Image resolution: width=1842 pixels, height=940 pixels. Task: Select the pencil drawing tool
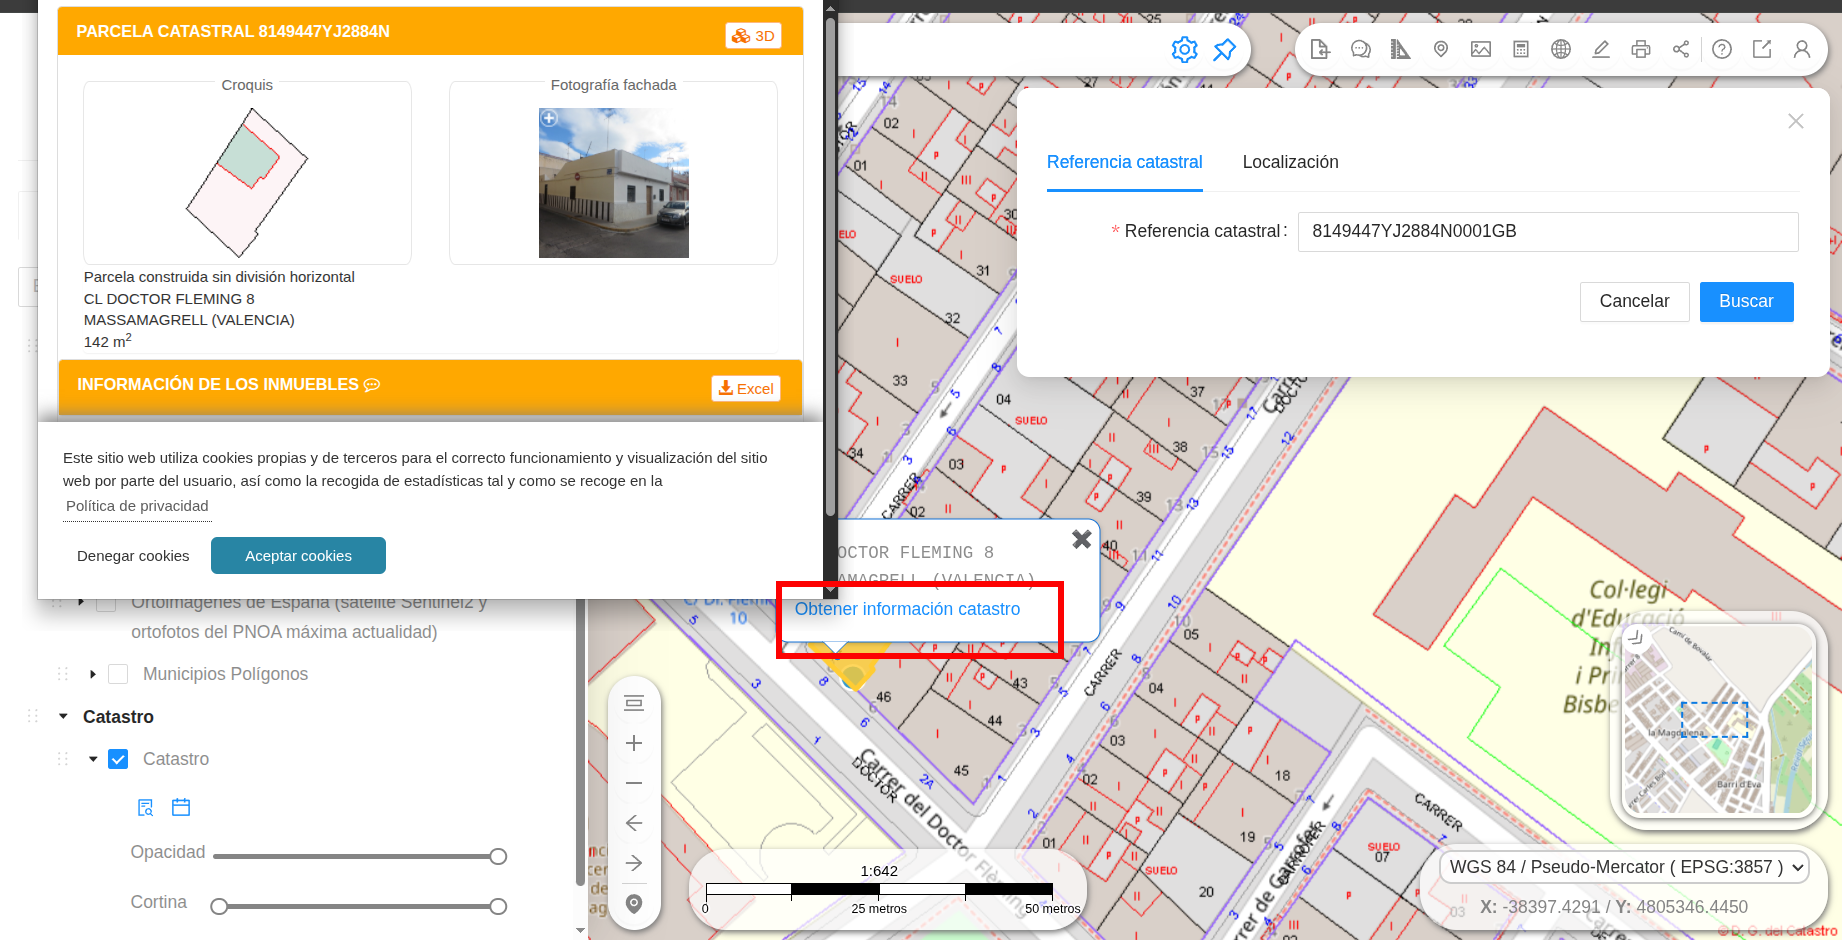[x=1601, y=49]
